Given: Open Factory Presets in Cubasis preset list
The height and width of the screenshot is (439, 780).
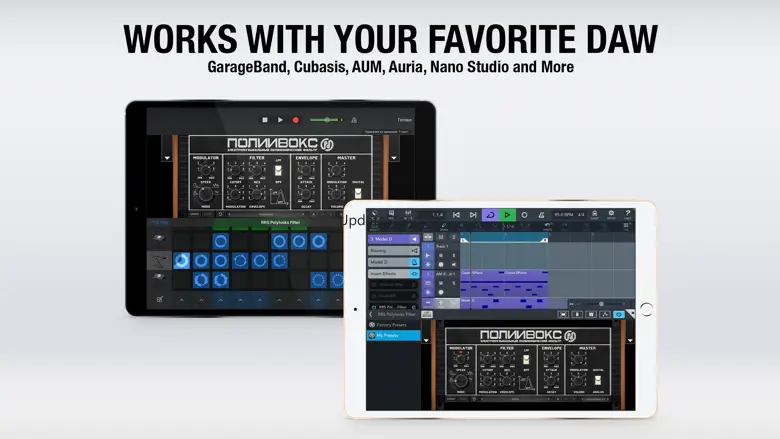Looking at the screenshot, I should click(x=393, y=325).
